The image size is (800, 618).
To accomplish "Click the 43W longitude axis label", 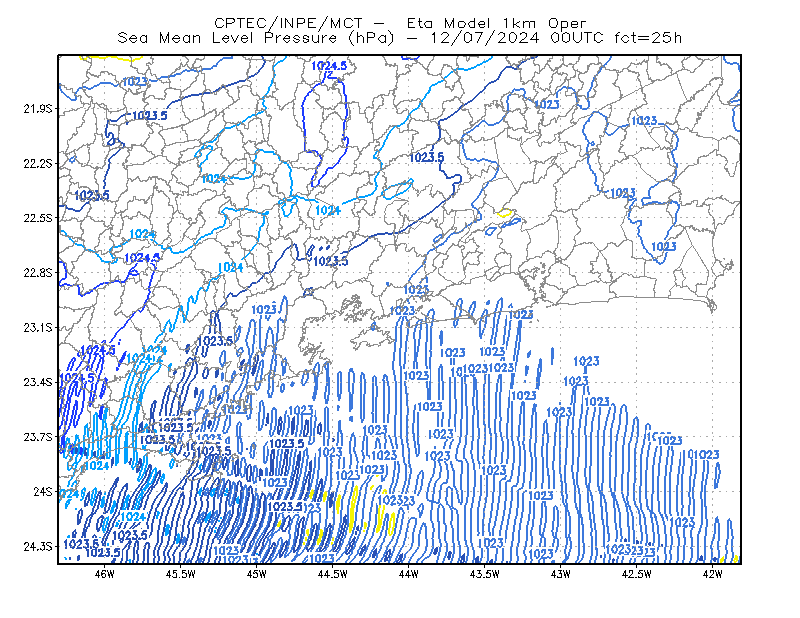I will pyautogui.click(x=561, y=574).
